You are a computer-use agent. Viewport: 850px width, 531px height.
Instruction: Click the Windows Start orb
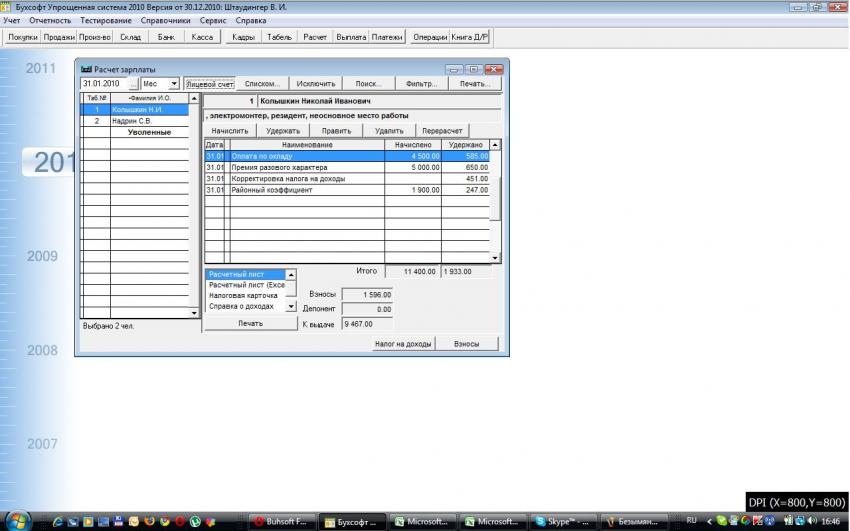(x=17, y=521)
